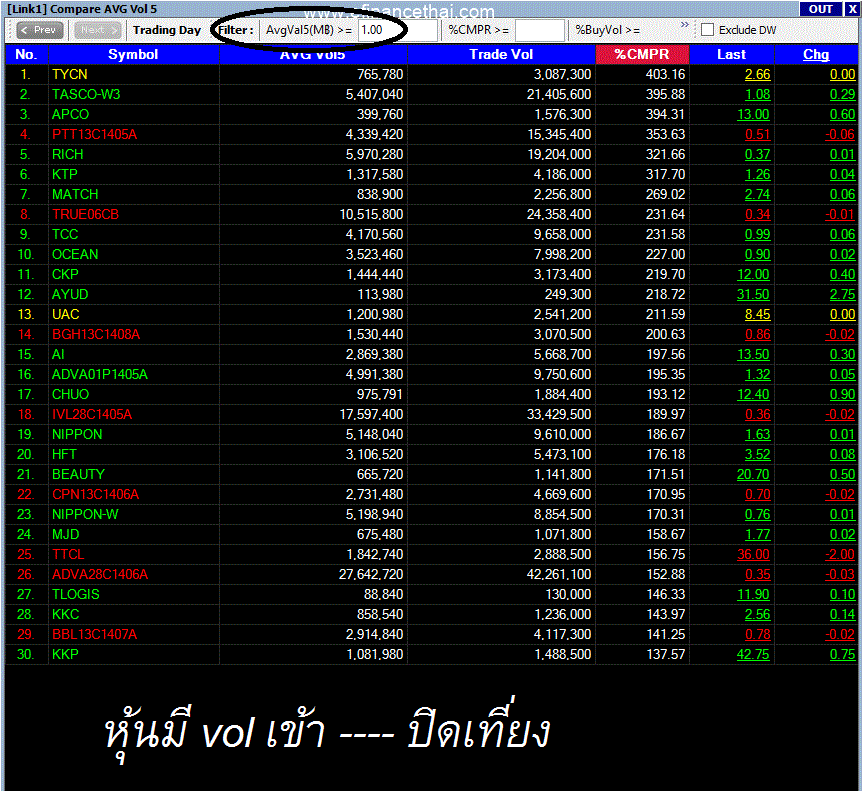Select symbol PTT13C1405A
This screenshot has height=791, width=864.
[94, 134]
